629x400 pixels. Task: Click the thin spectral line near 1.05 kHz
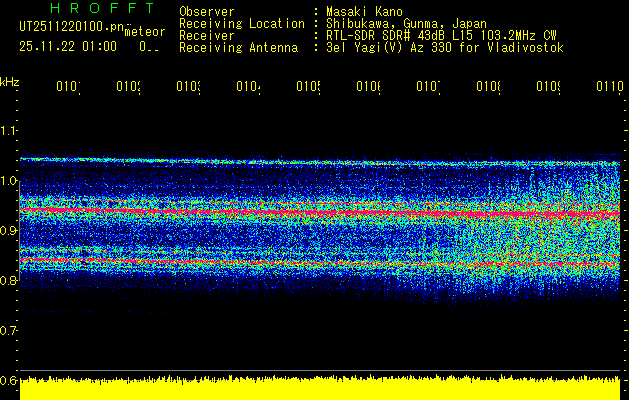[x=320, y=160]
